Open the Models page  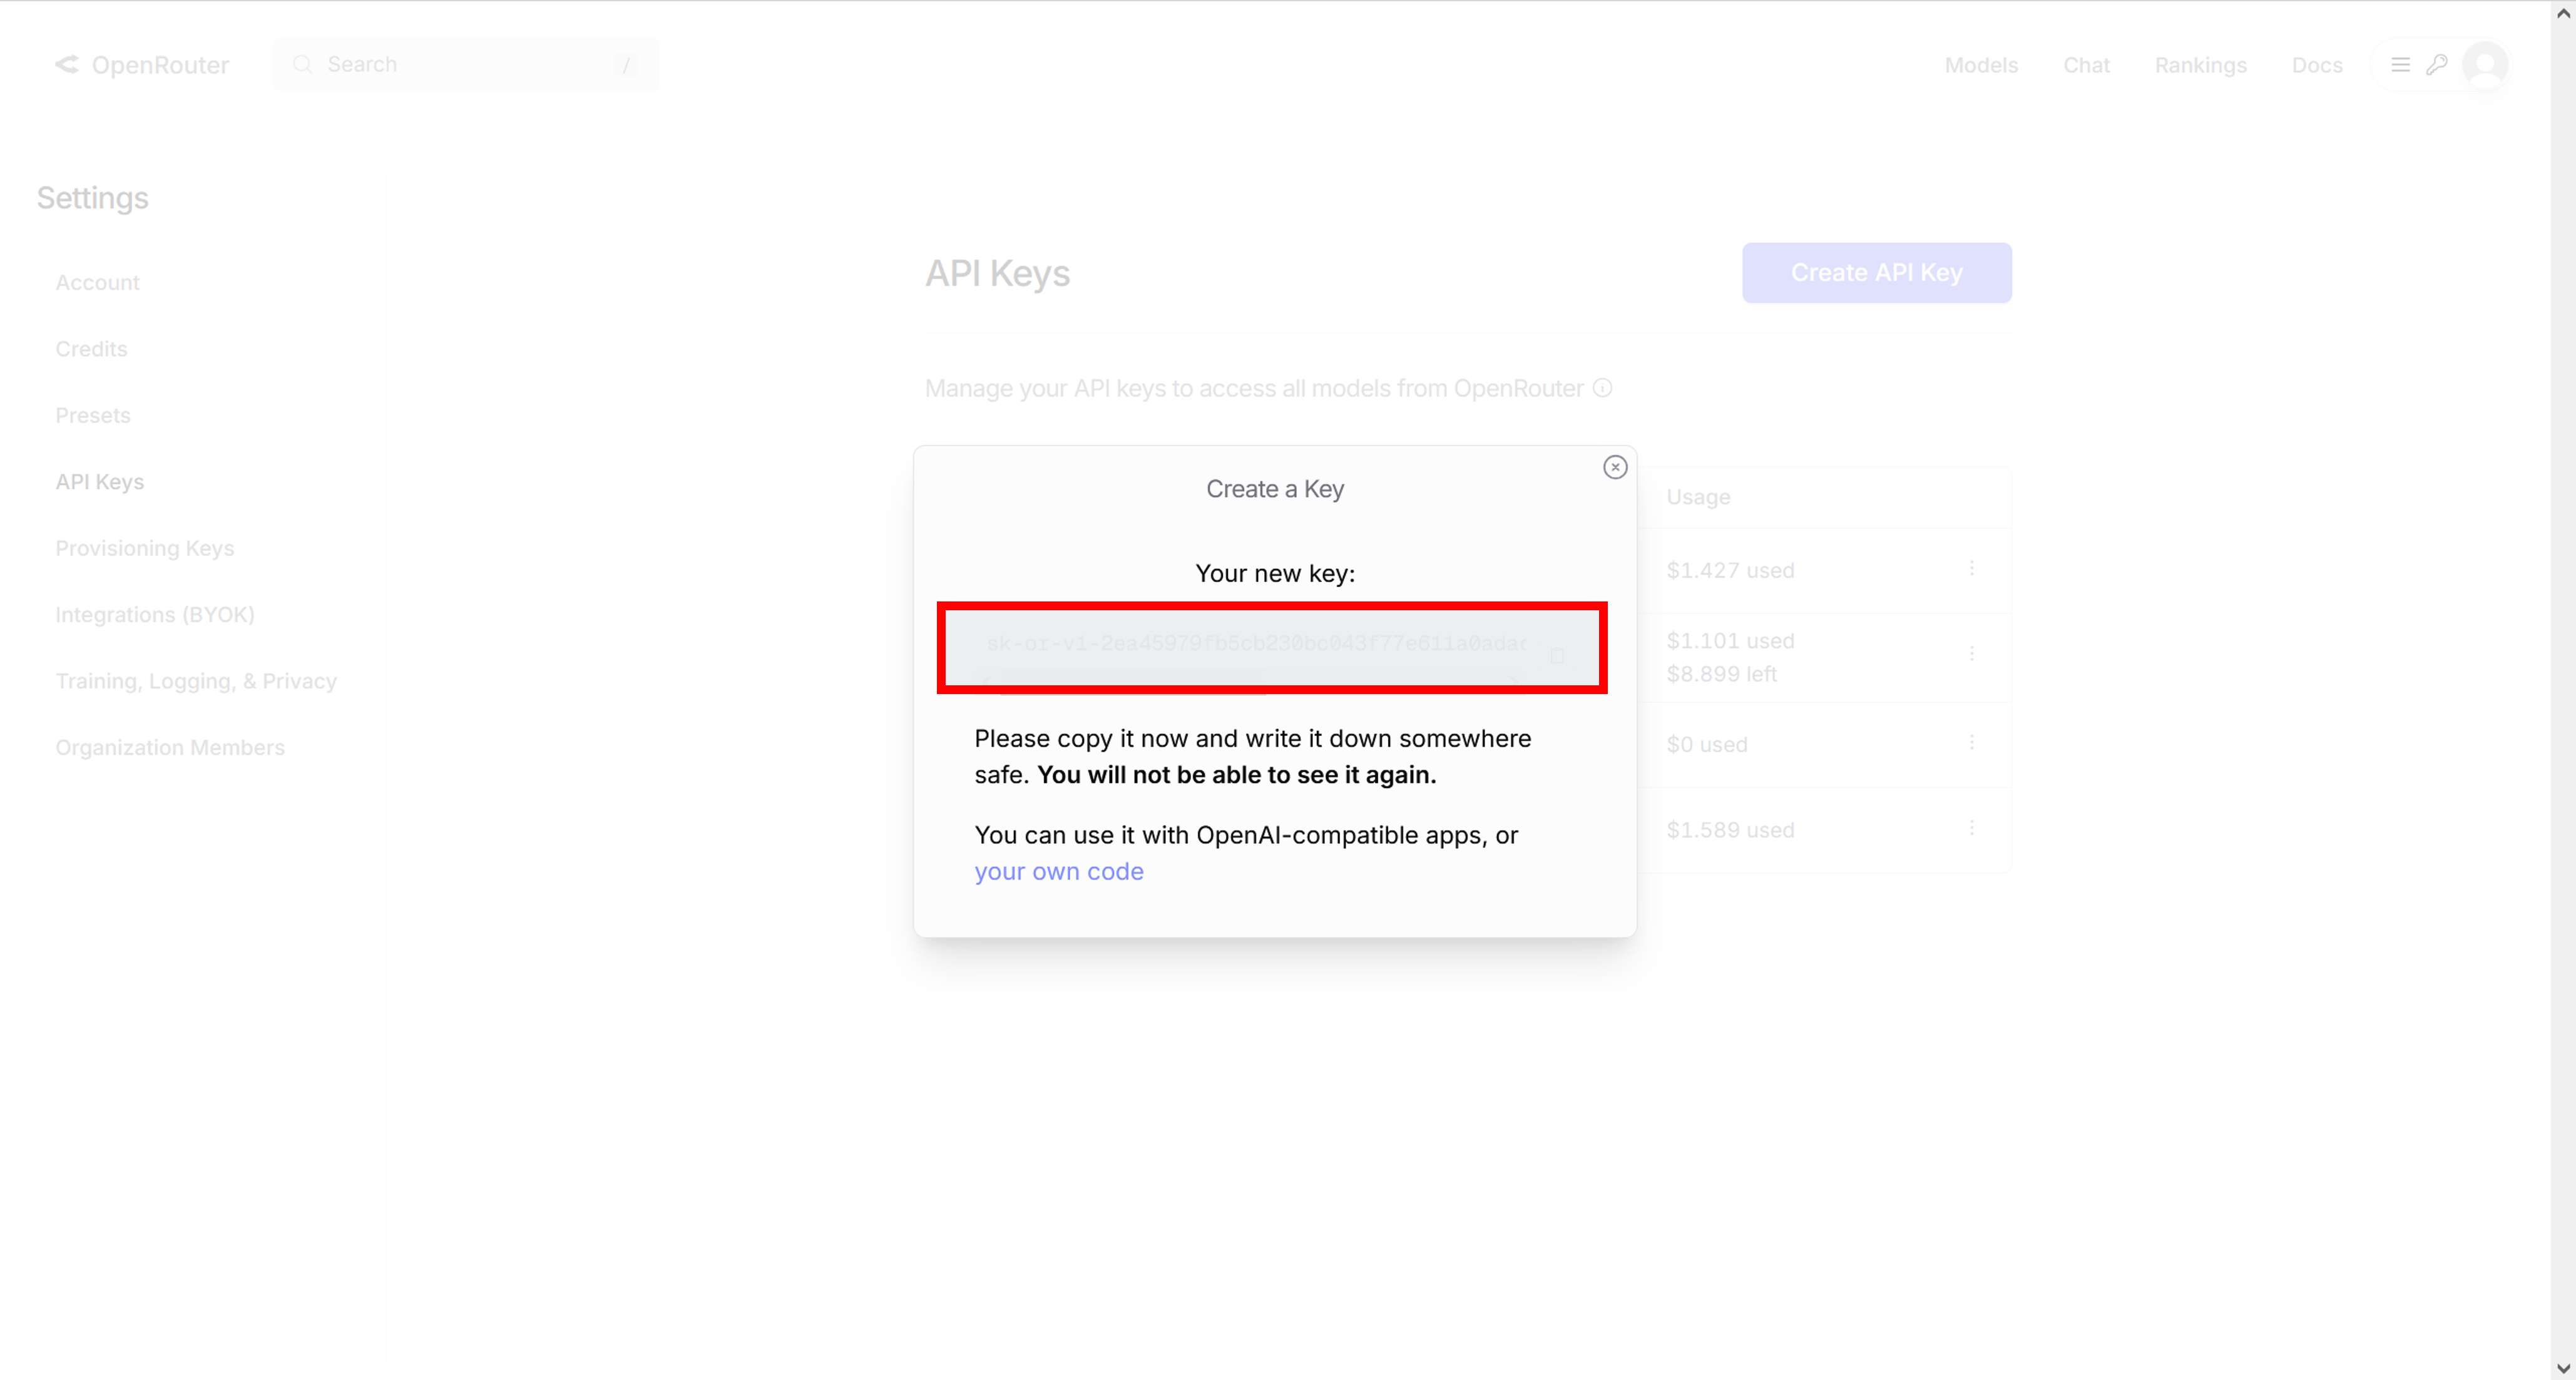coord(1980,65)
